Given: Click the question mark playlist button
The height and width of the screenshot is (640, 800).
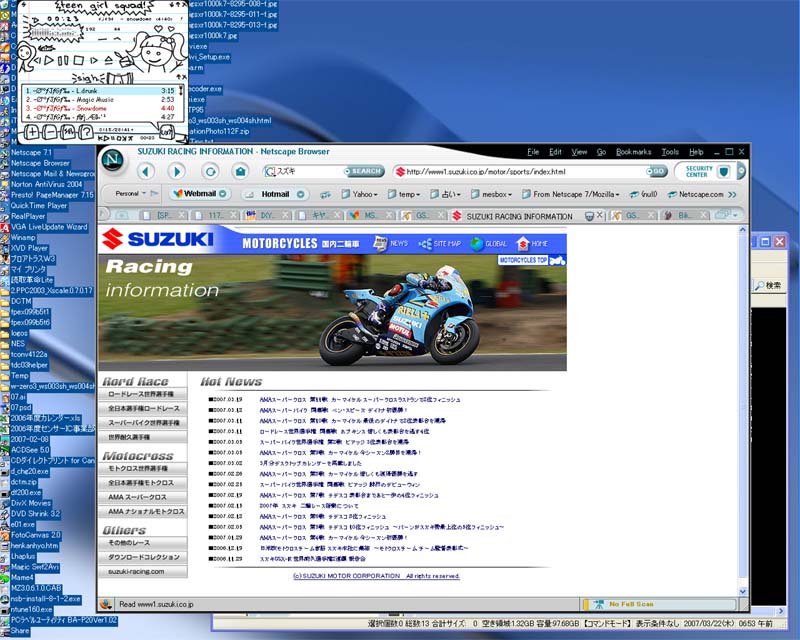Looking at the screenshot, I should 86,132.
